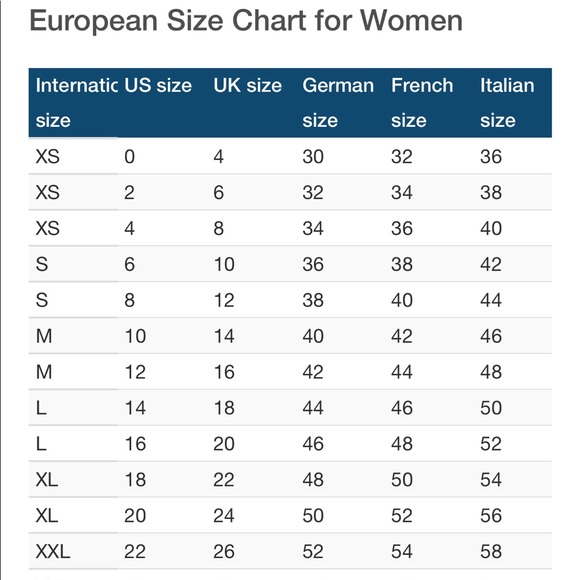Click UK size value 12
The height and width of the screenshot is (580, 580).
[x=224, y=300]
